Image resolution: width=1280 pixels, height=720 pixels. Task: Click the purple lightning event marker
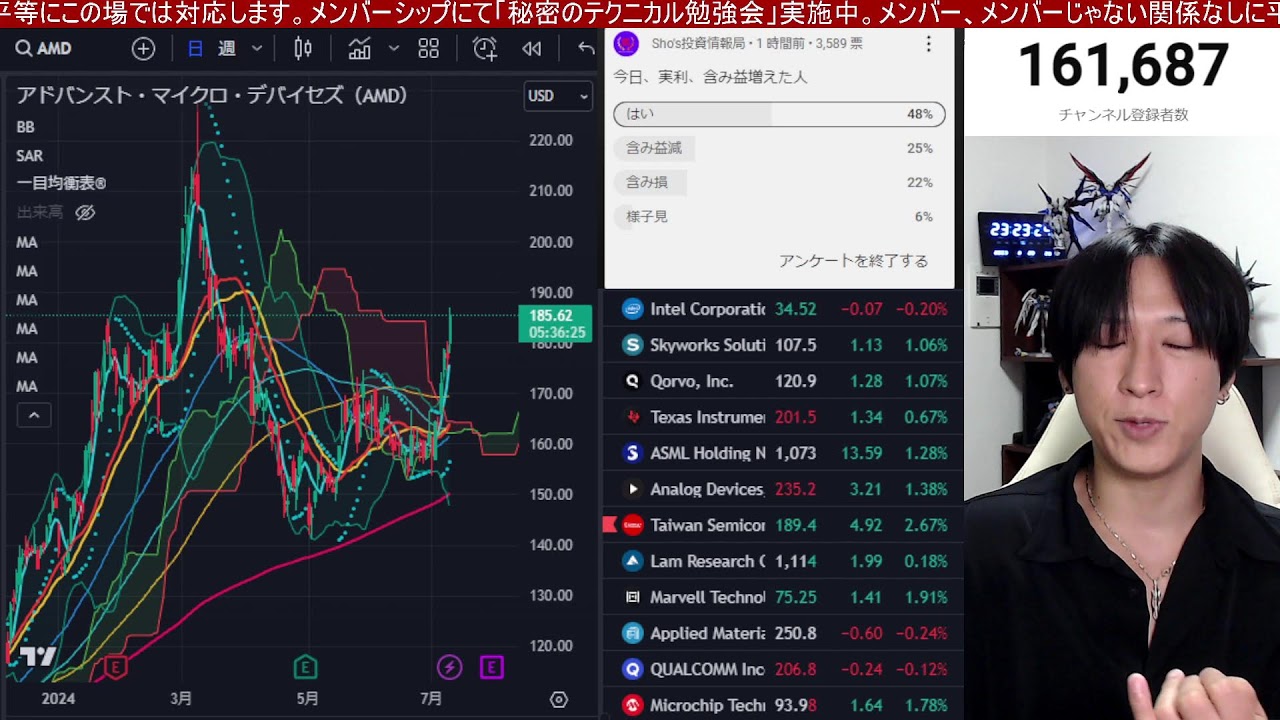click(450, 667)
